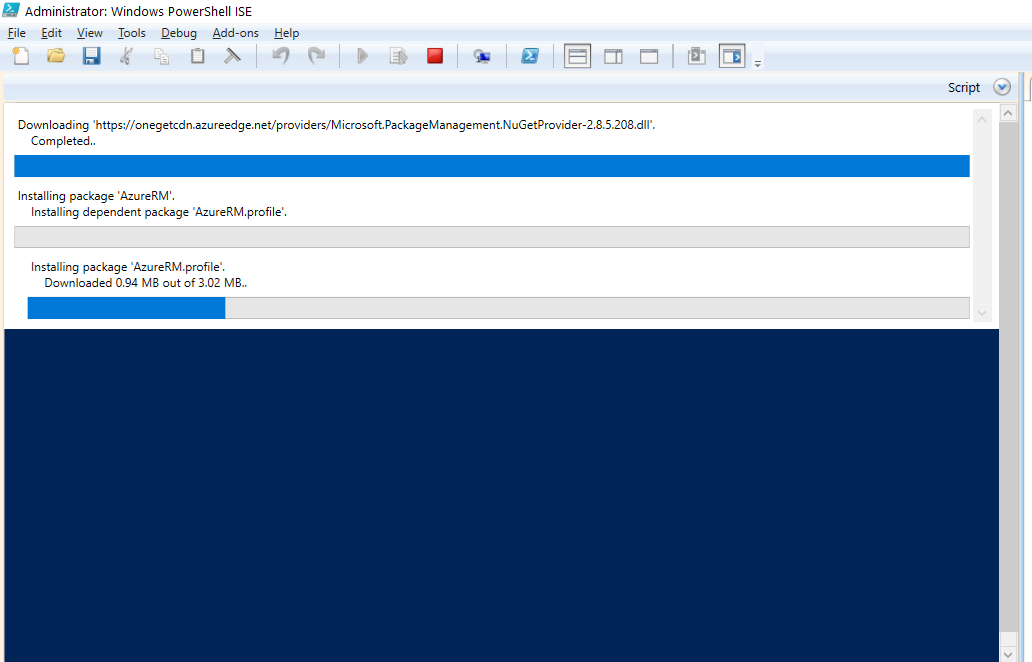1032x662 pixels.
Task: Open a New Remote PowerShell Tab
Action: (x=482, y=56)
